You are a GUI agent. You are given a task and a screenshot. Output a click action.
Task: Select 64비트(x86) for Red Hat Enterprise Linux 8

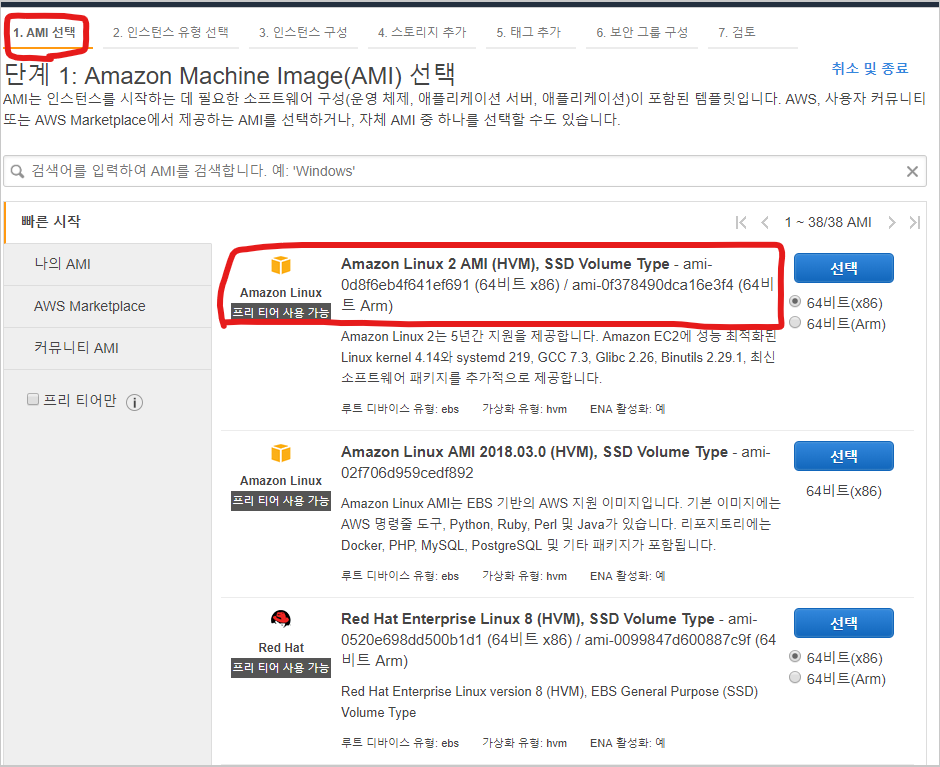pos(795,656)
